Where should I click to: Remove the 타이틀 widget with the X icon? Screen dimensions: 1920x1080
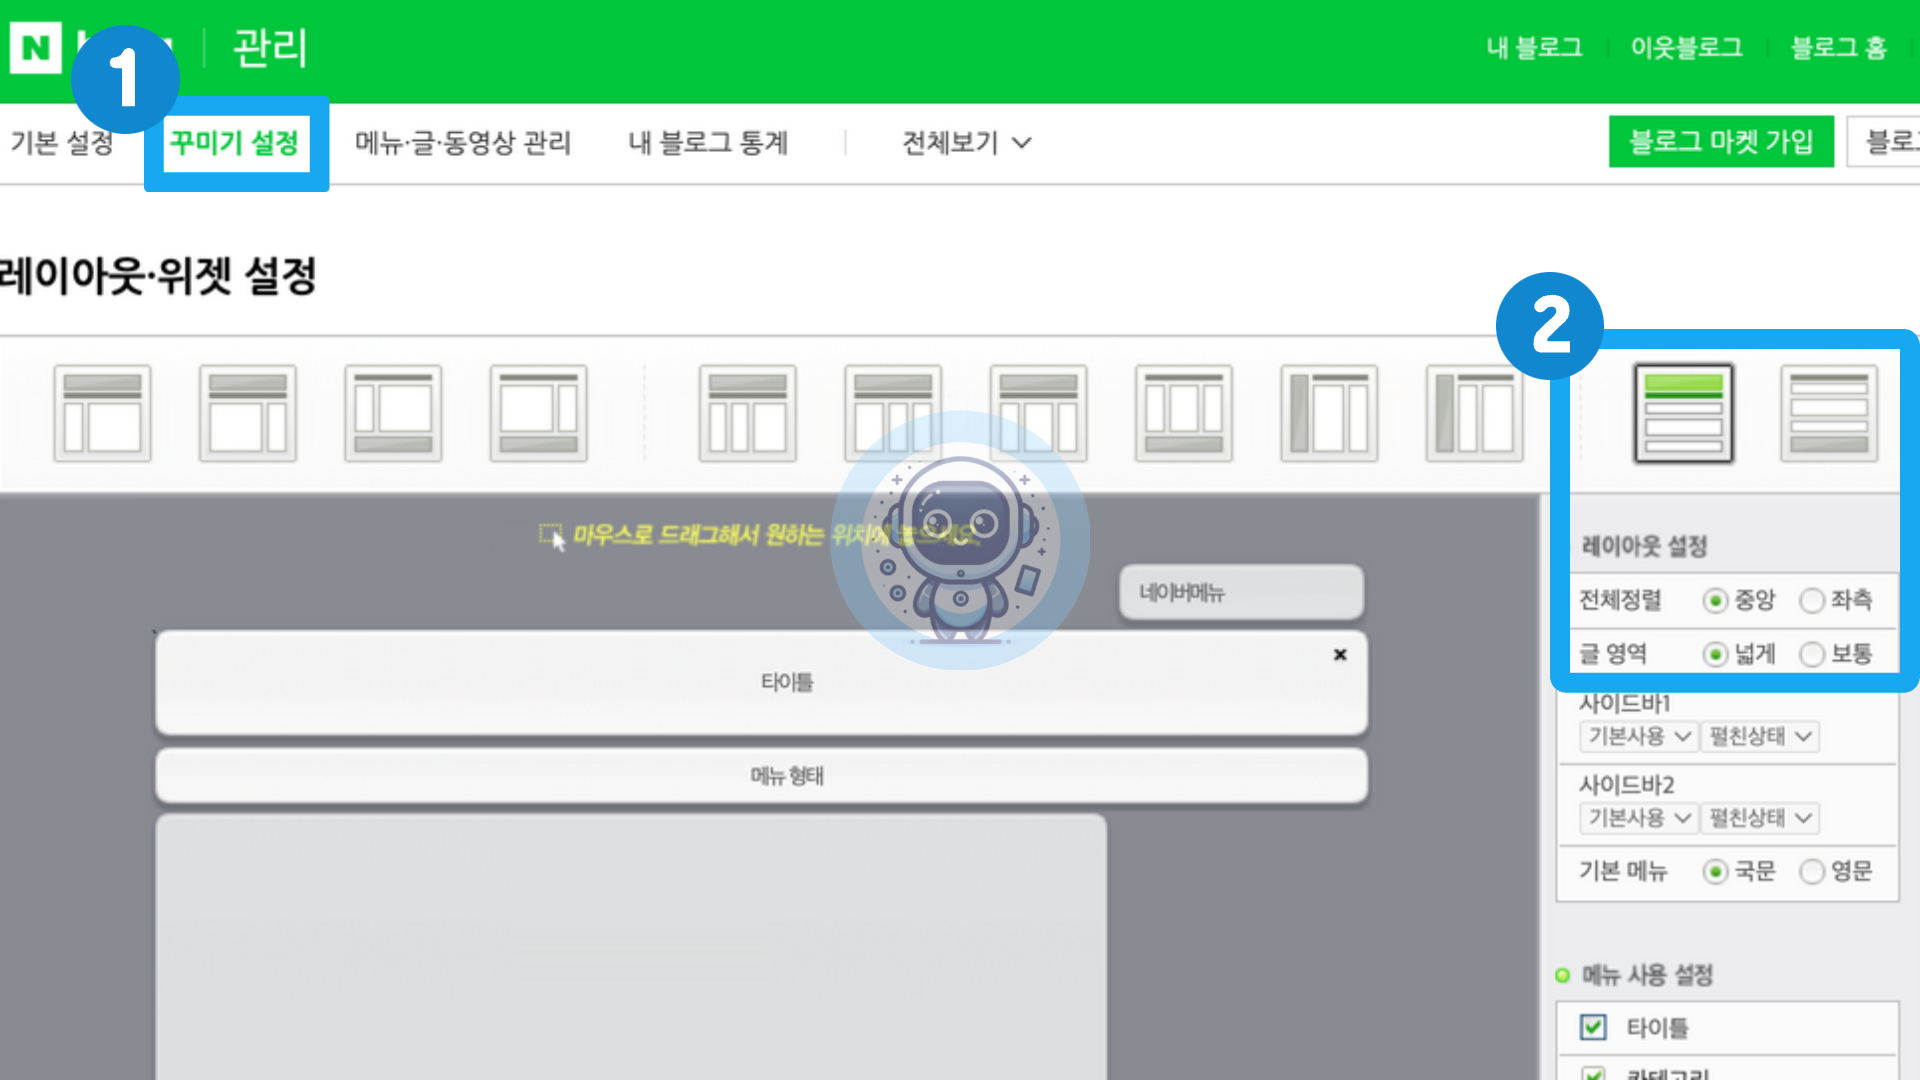coord(1340,655)
